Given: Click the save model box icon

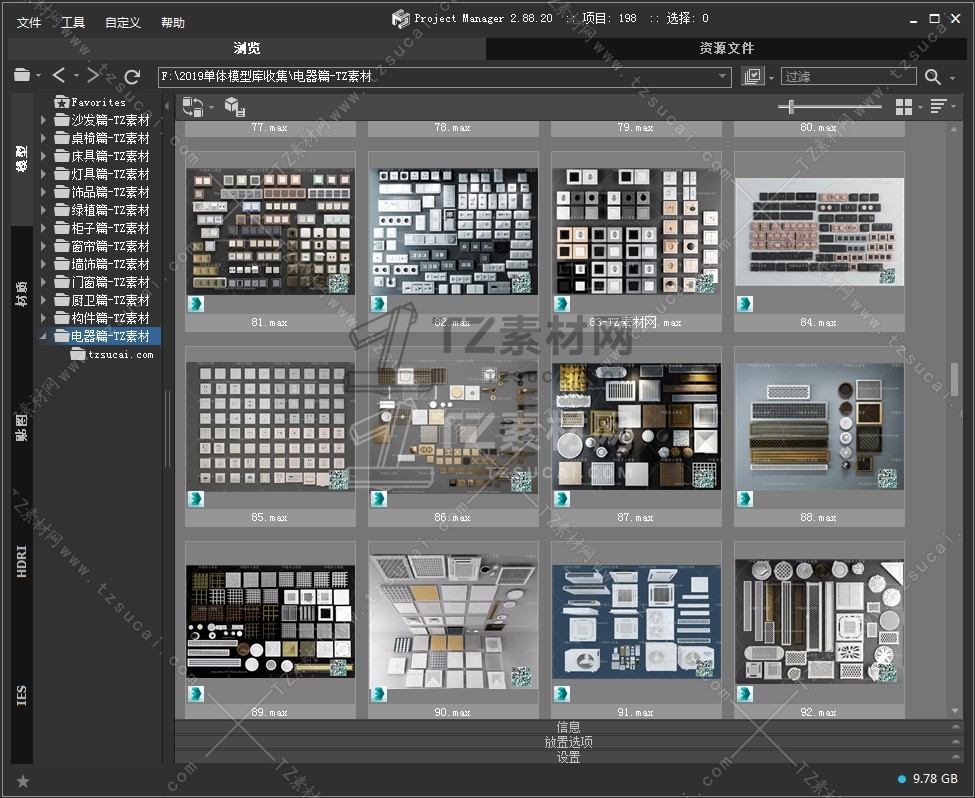Looking at the screenshot, I should (234, 106).
